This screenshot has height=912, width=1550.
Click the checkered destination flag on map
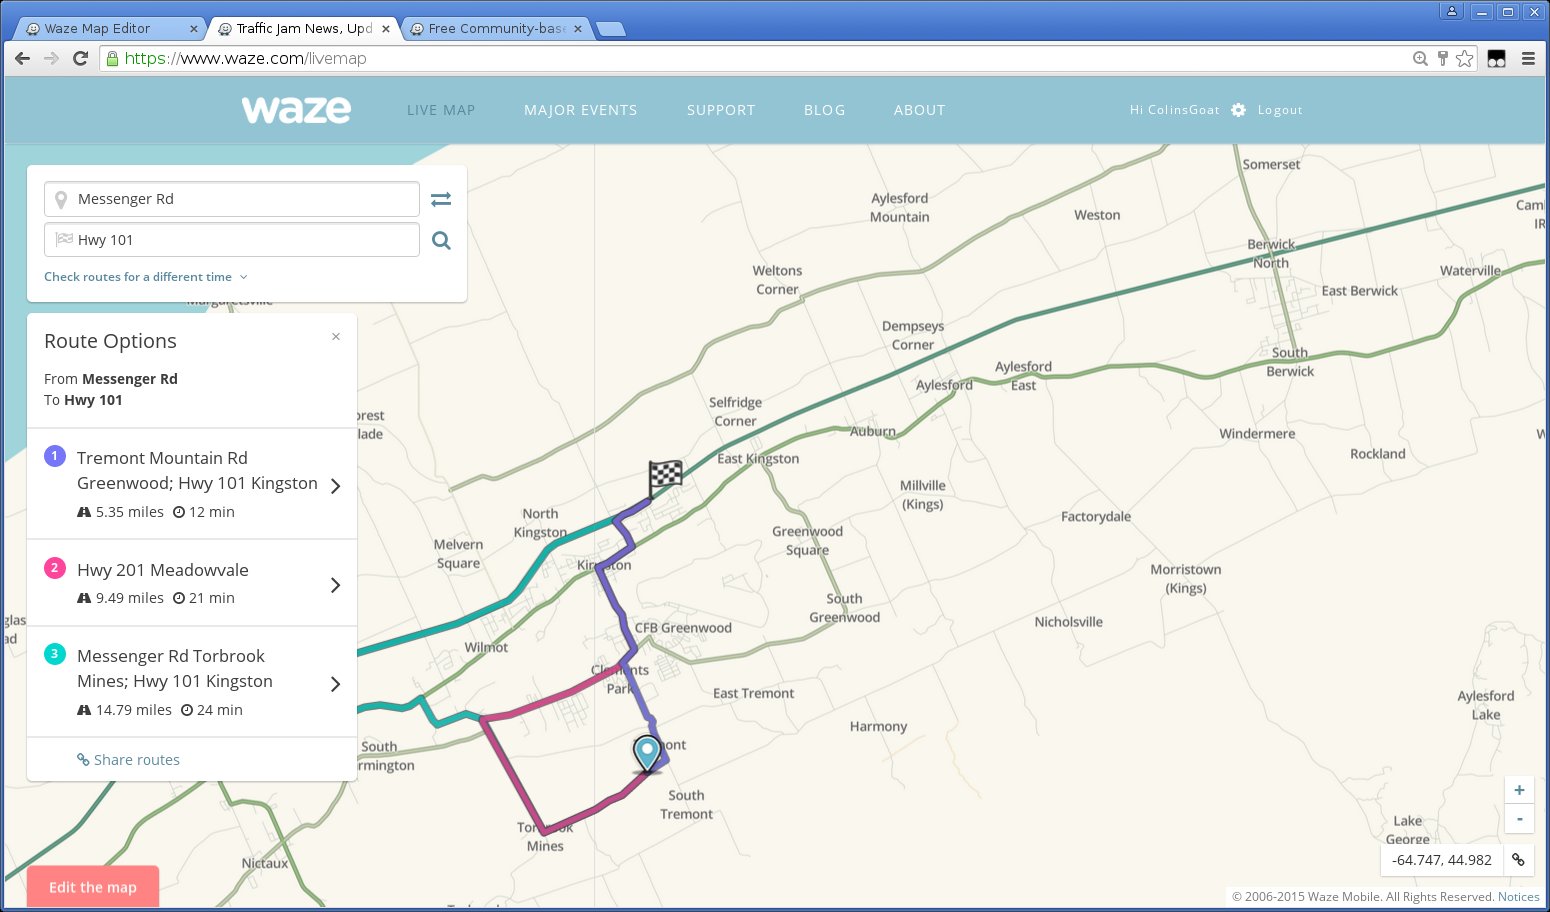[665, 475]
